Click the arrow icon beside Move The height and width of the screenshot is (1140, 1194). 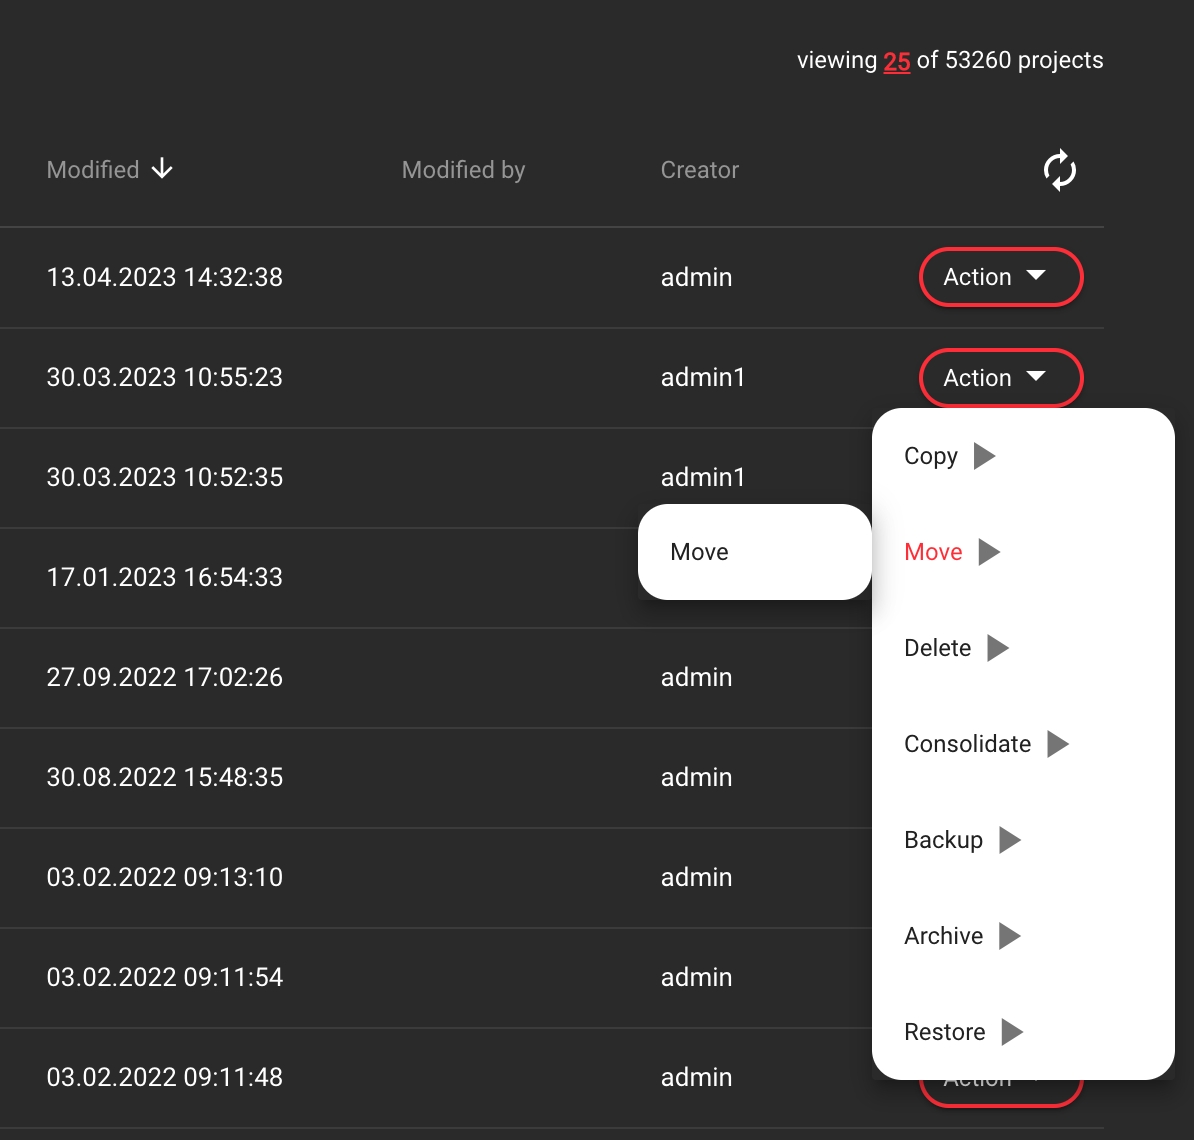coord(989,552)
